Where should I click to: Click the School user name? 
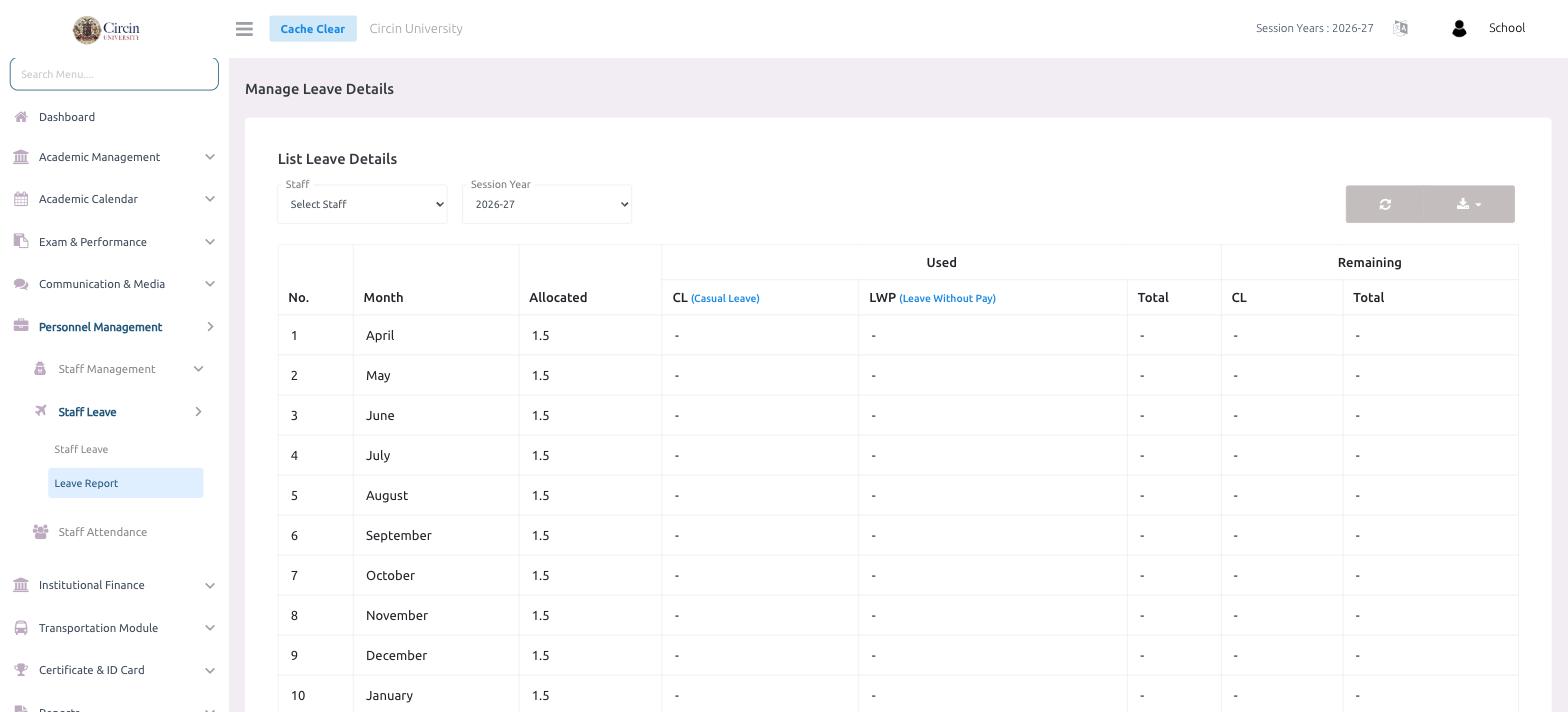point(1506,28)
